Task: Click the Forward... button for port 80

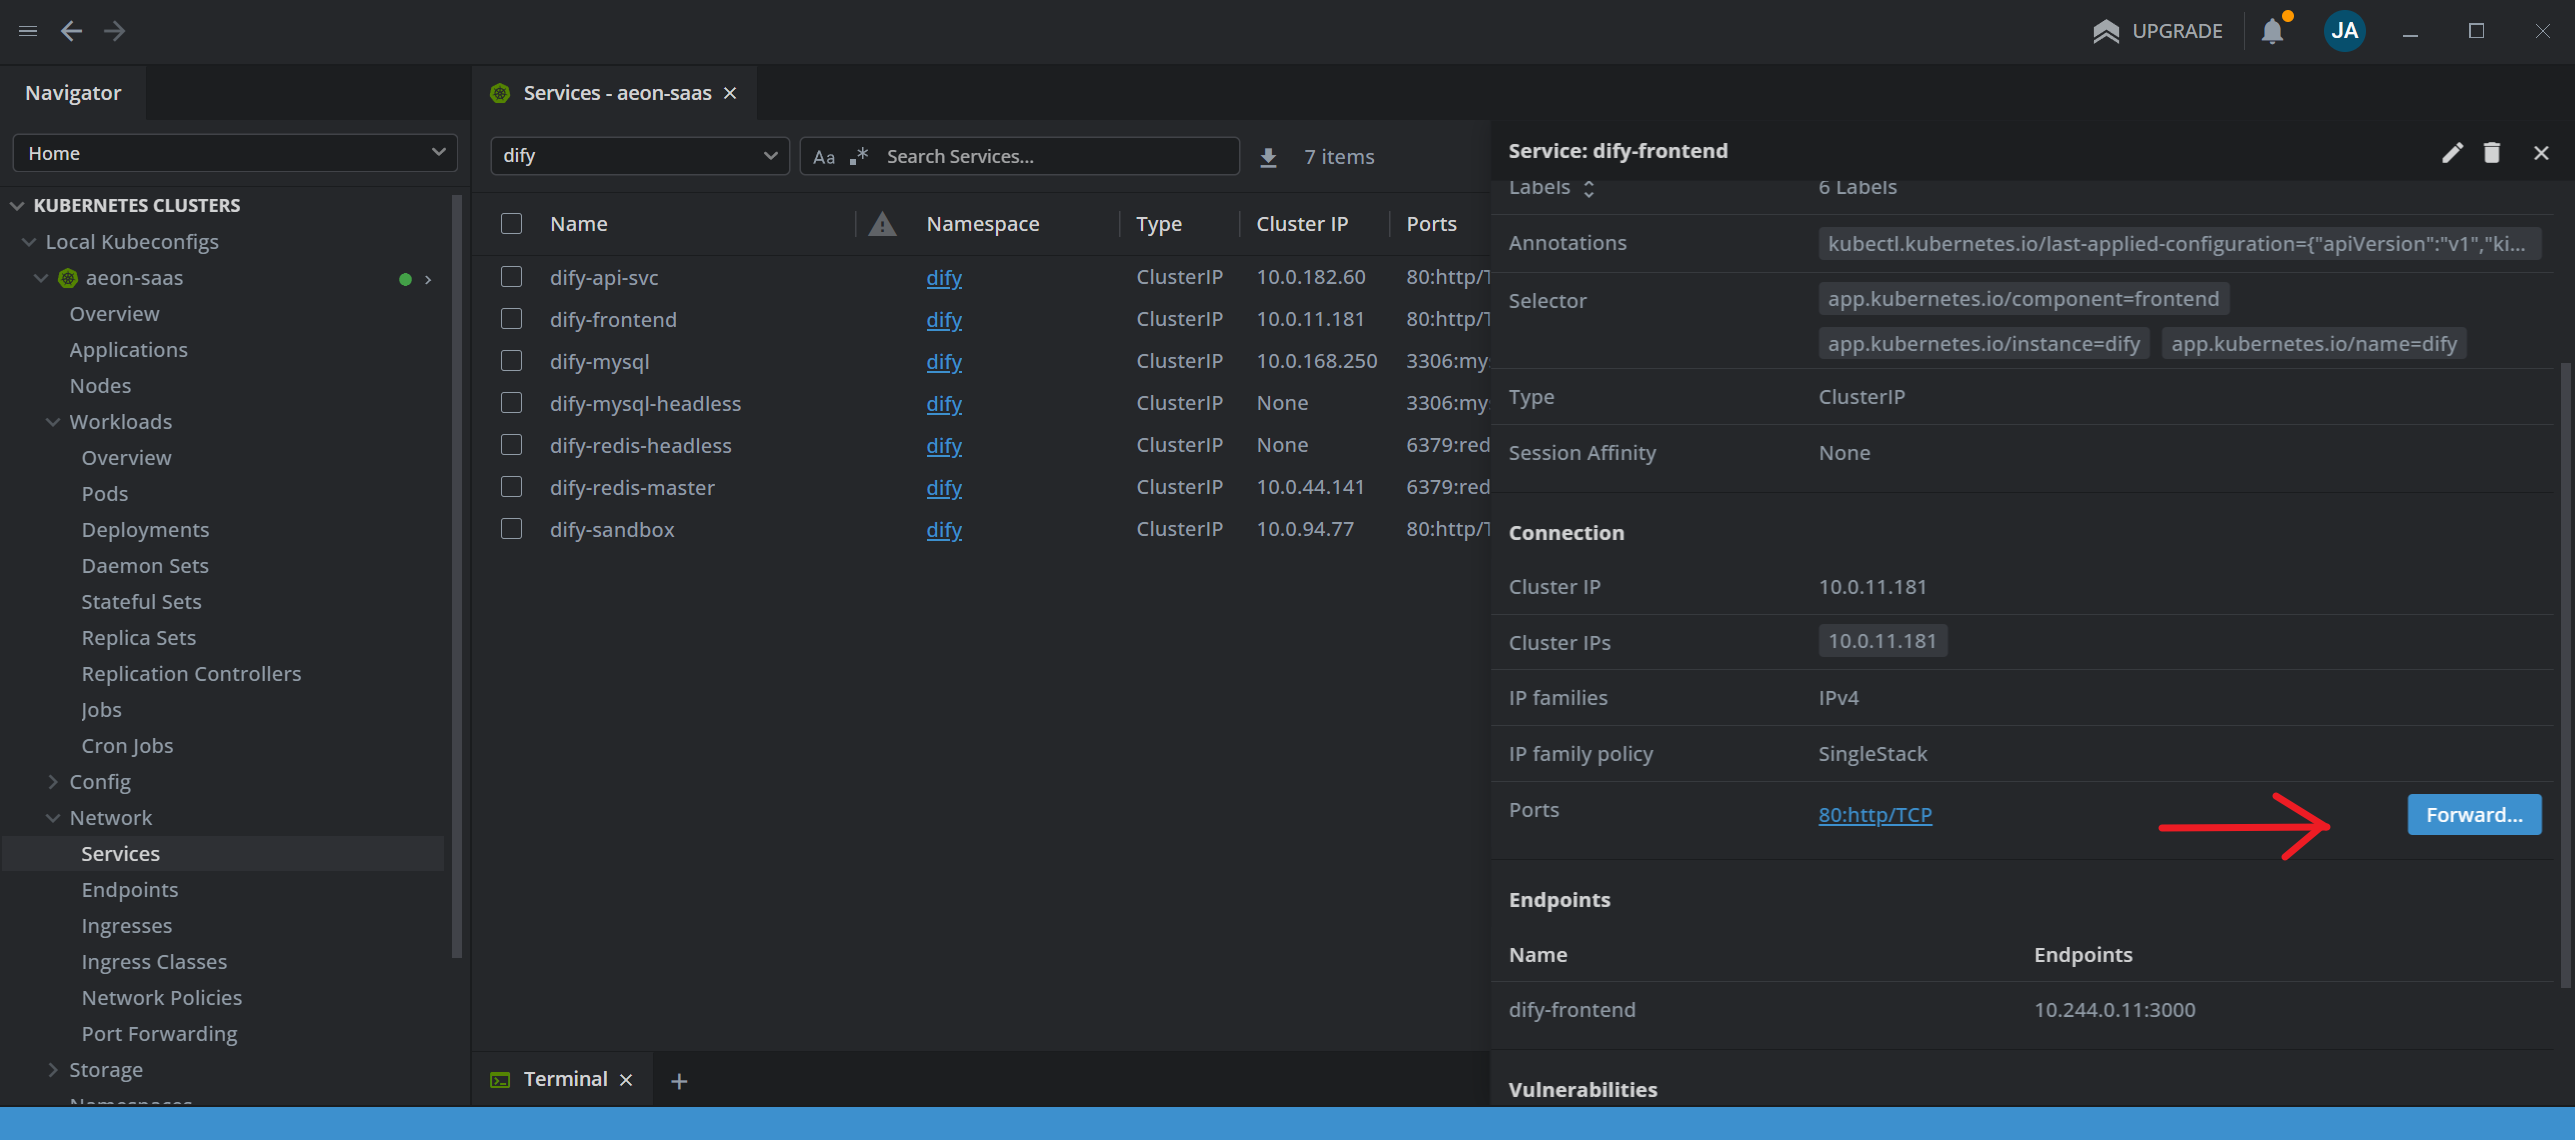Action: tap(2473, 815)
